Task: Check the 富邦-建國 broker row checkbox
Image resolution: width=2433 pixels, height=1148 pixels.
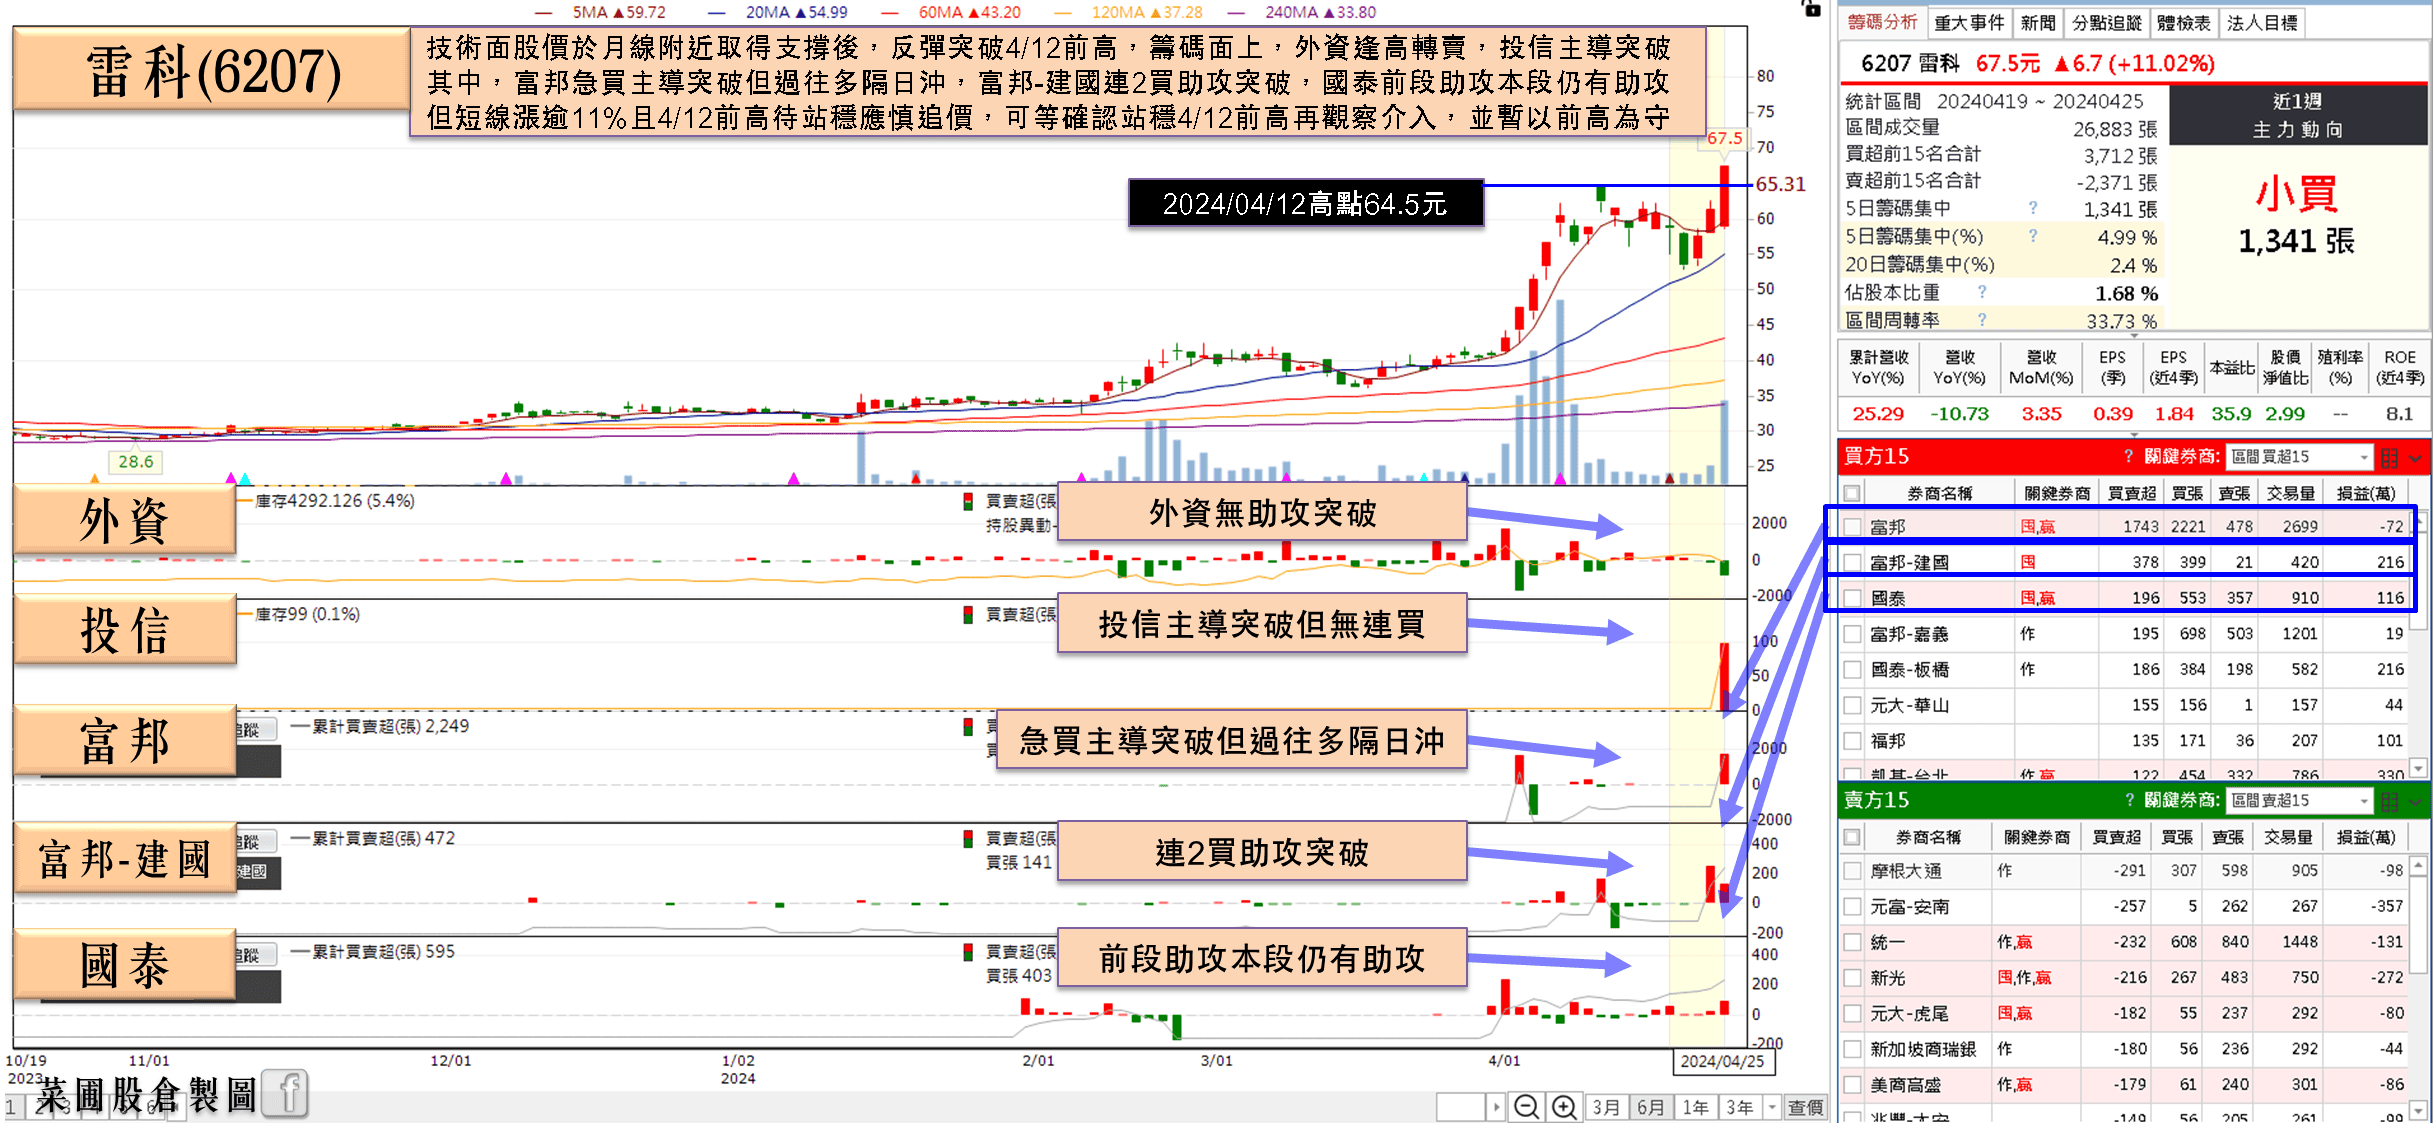Action: click(x=1852, y=562)
